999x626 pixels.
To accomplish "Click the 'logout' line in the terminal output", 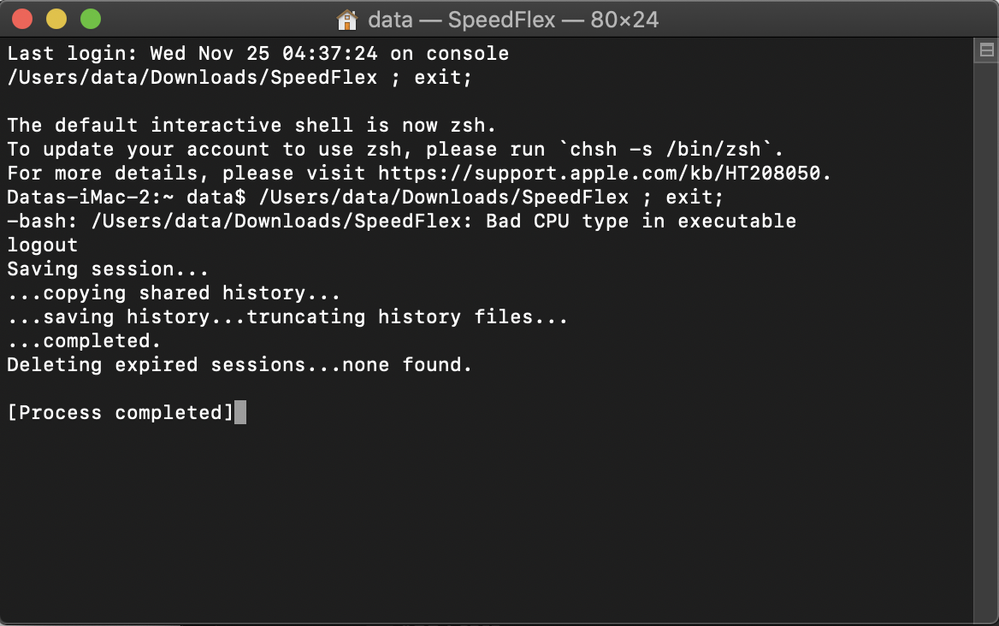I will pos(42,245).
